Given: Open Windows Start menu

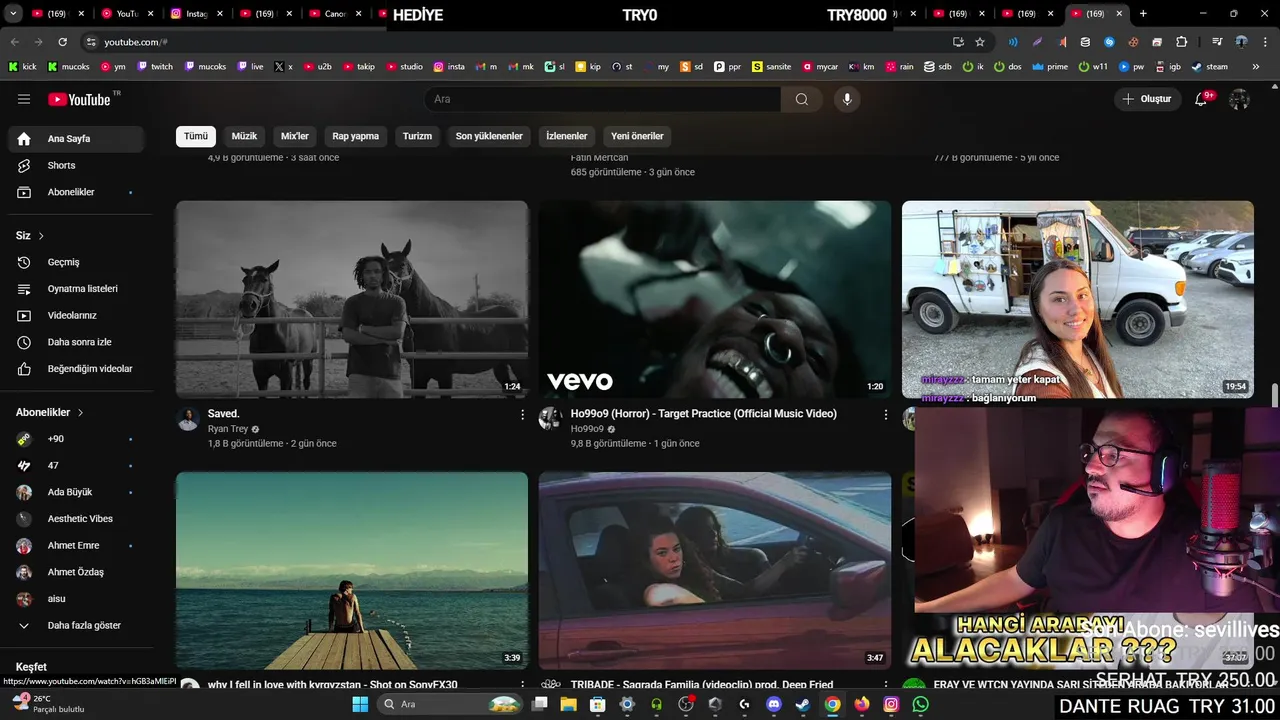Looking at the screenshot, I should [360, 704].
